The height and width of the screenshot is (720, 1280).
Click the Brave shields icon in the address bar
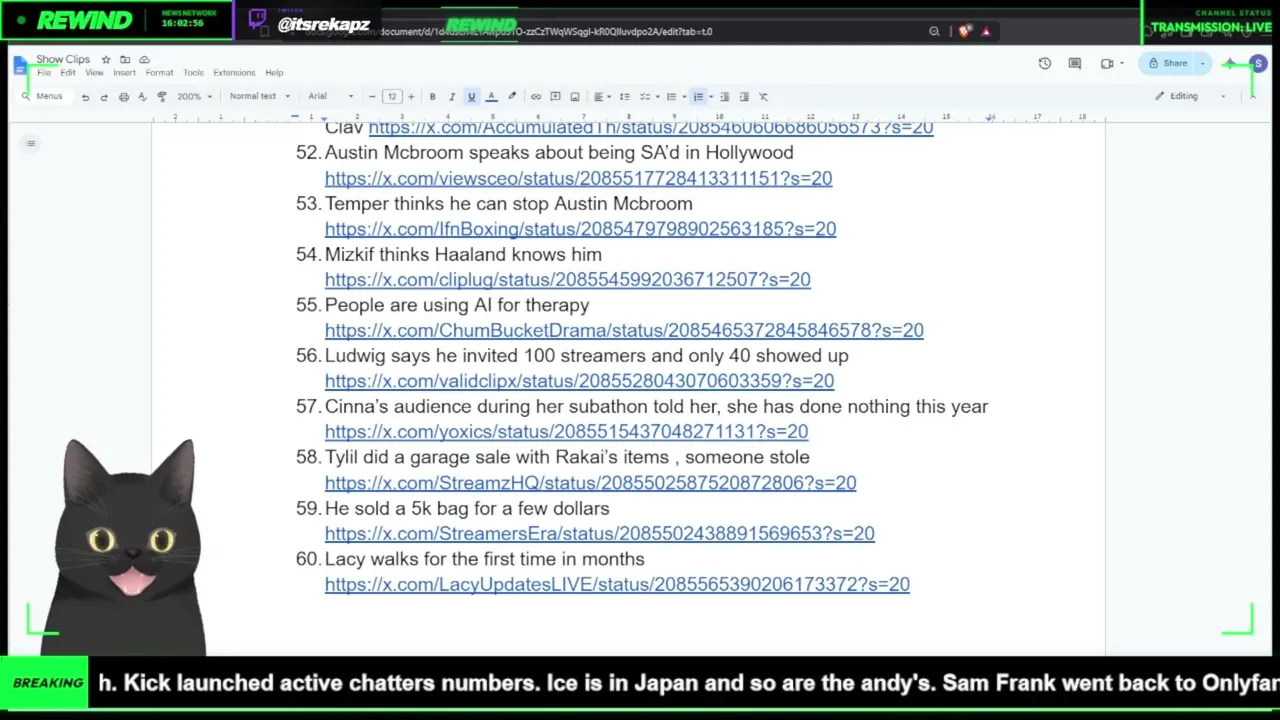pos(964,32)
